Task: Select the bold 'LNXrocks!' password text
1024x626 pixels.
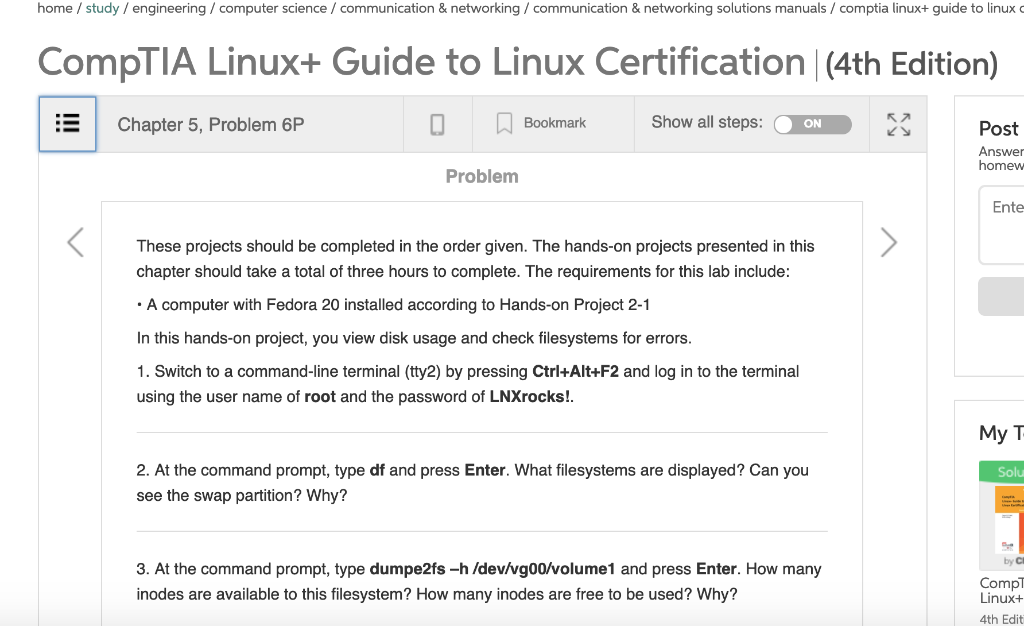Action: [x=530, y=397]
